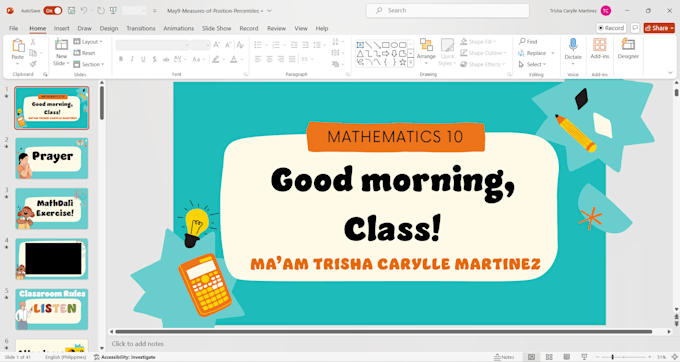Switch to the Insert tab
This screenshot has height=362, width=680.
click(x=62, y=28)
